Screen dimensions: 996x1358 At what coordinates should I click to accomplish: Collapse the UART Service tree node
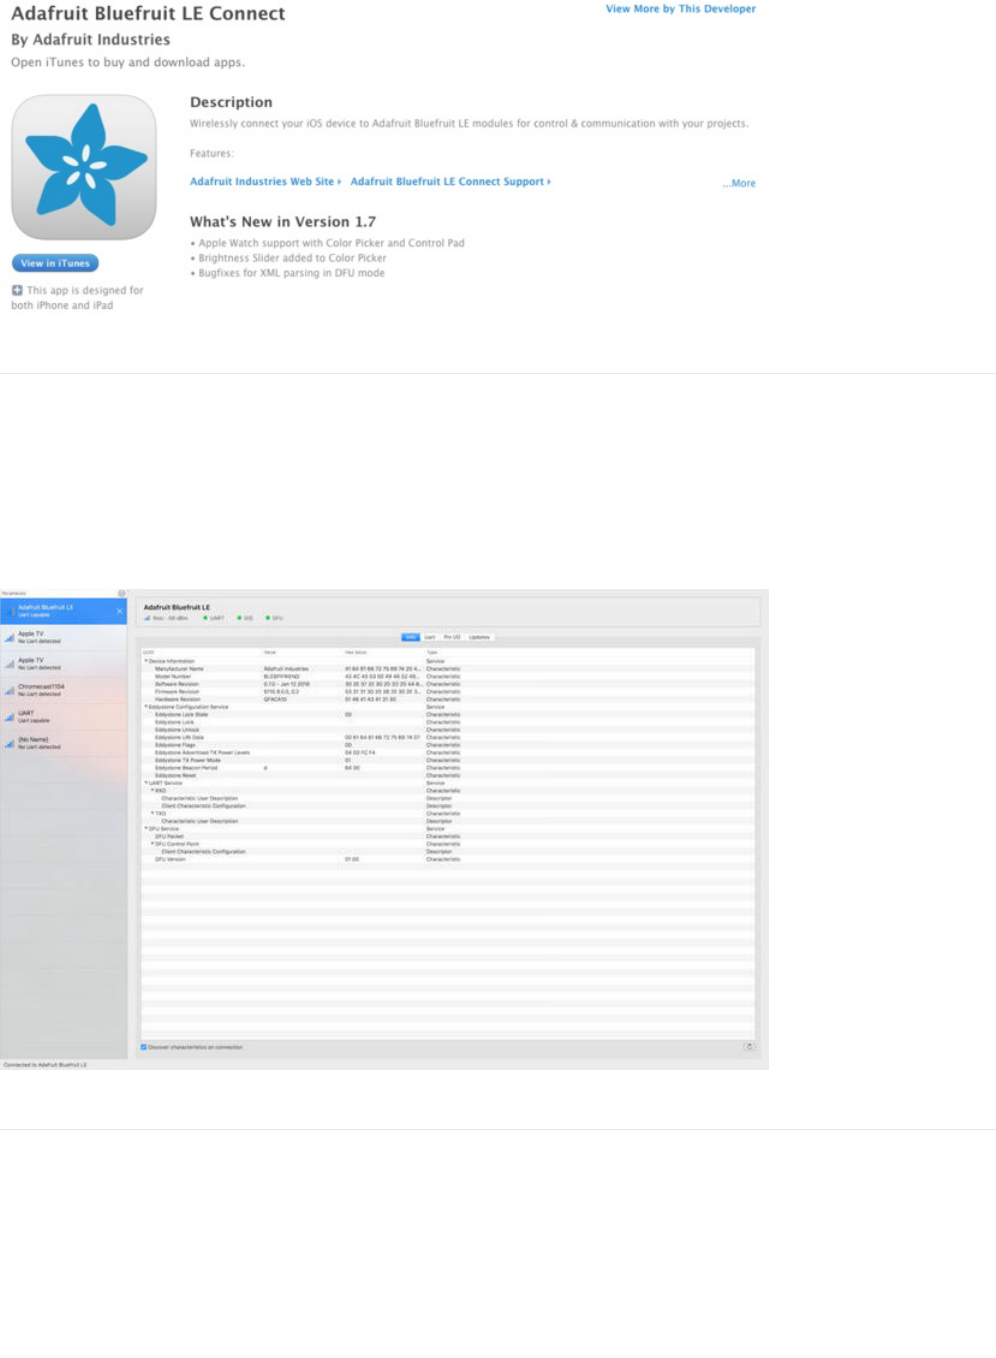tap(146, 783)
